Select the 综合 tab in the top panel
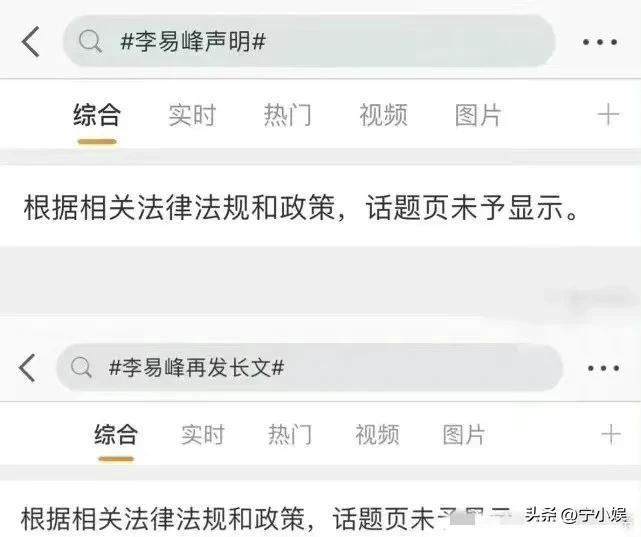The width and height of the screenshot is (641, 537). pos(97,115)
